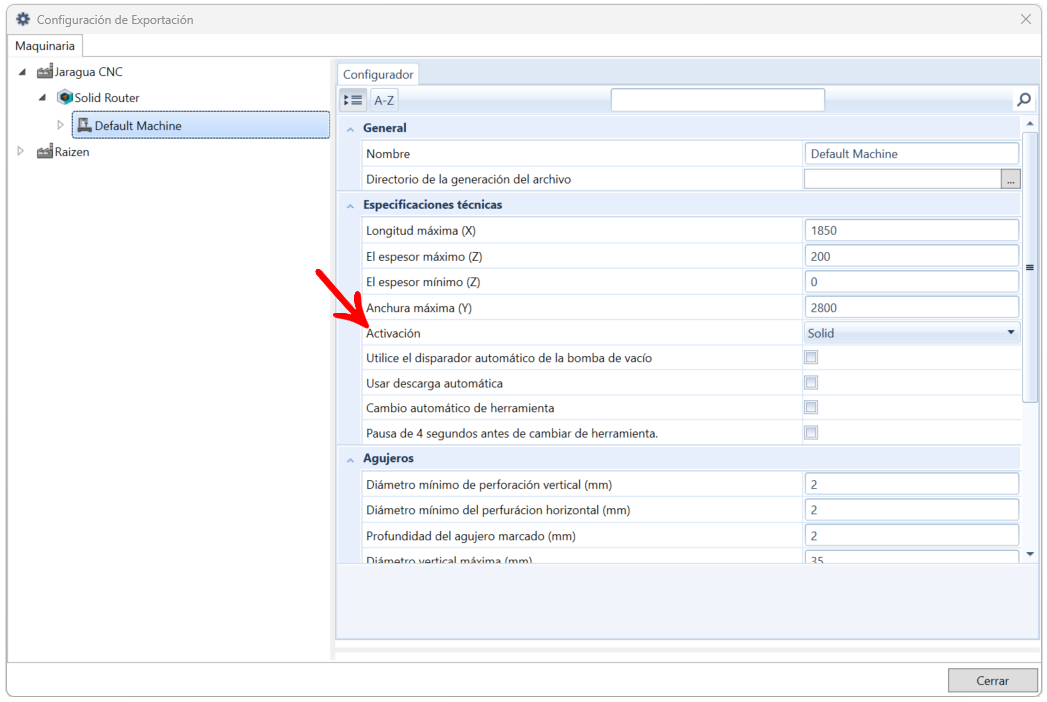
Task: Click the Anchura máxima (Y) label
Action: pyautogui.click(x=419, y=307)
